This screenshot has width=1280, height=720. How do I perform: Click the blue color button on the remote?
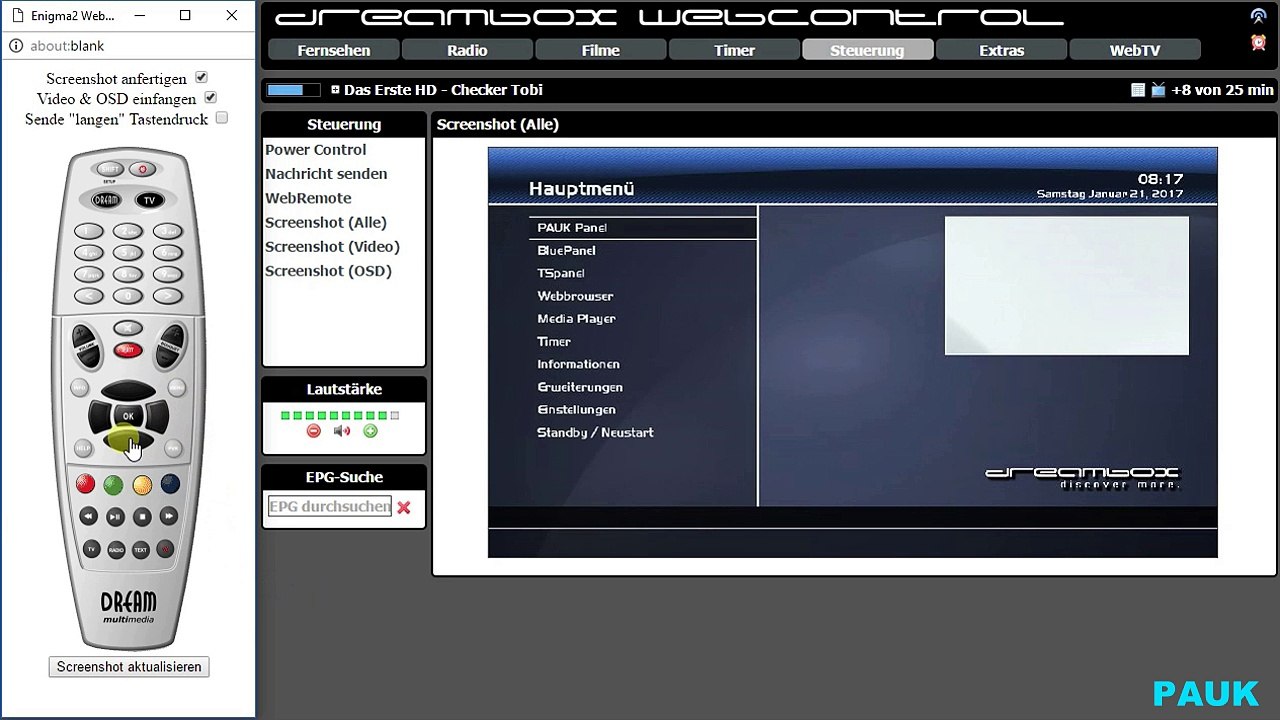[170, 485]
